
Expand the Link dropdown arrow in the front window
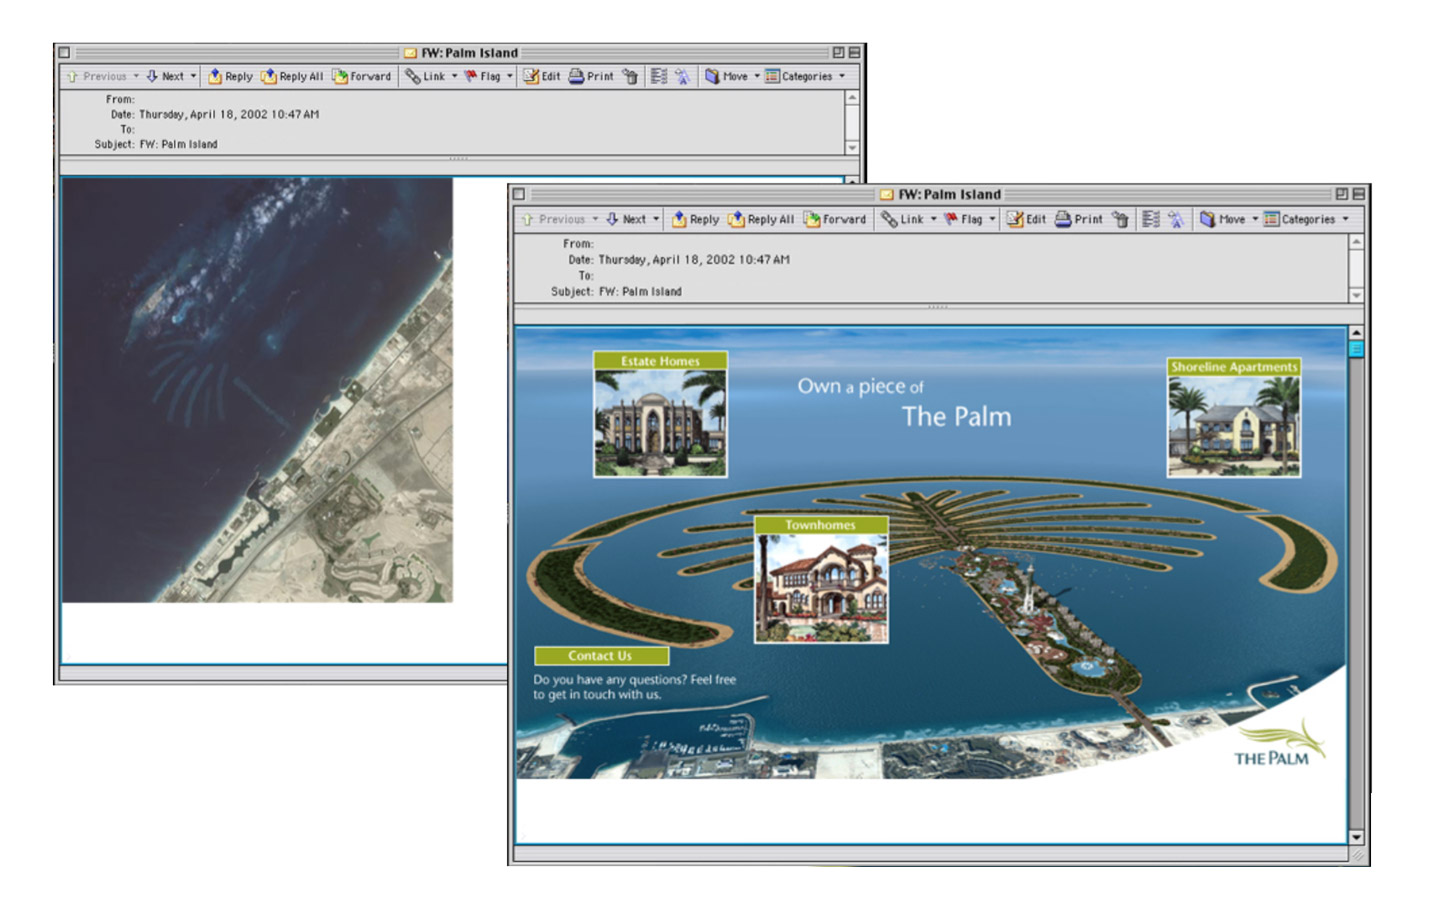pos(933,219)
